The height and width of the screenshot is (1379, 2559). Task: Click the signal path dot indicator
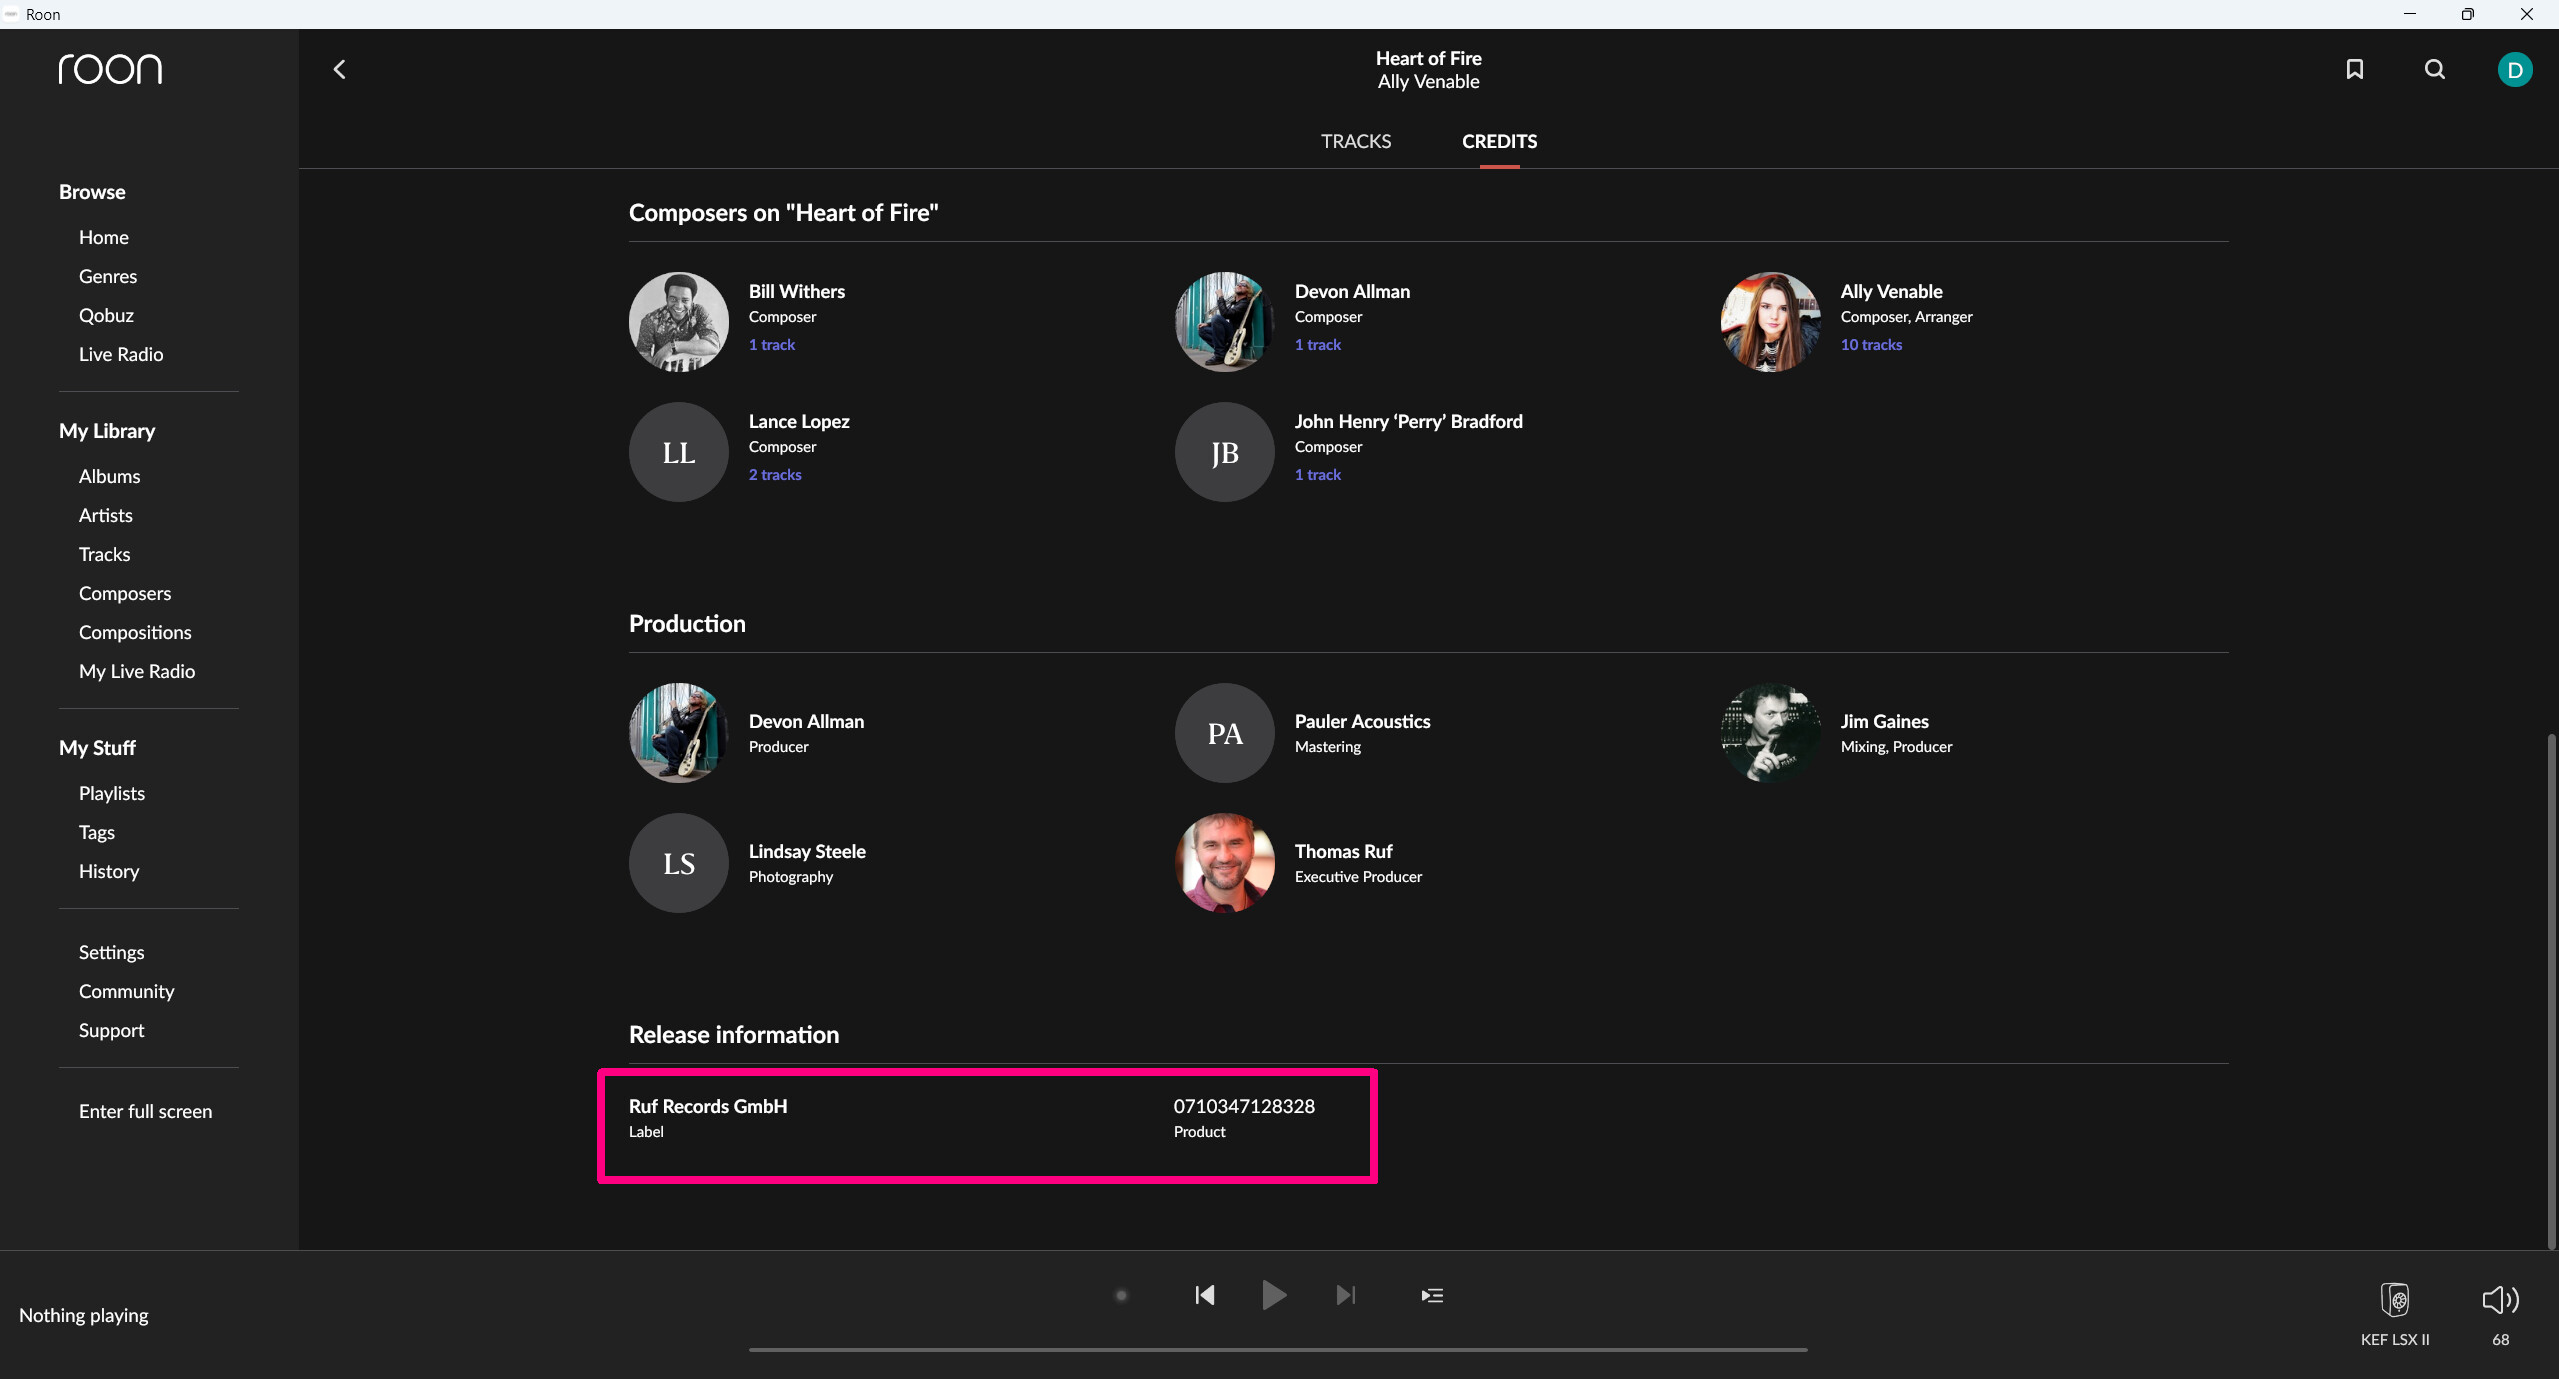click(x=1121, y=1295)
